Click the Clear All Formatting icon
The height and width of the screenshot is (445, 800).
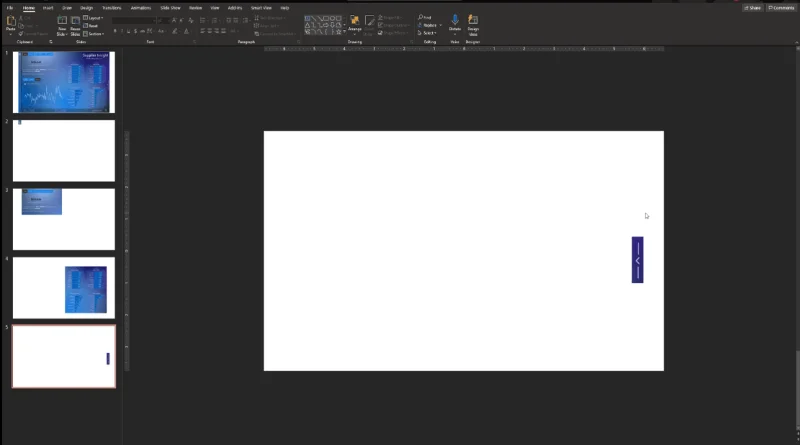pos(191,20)
